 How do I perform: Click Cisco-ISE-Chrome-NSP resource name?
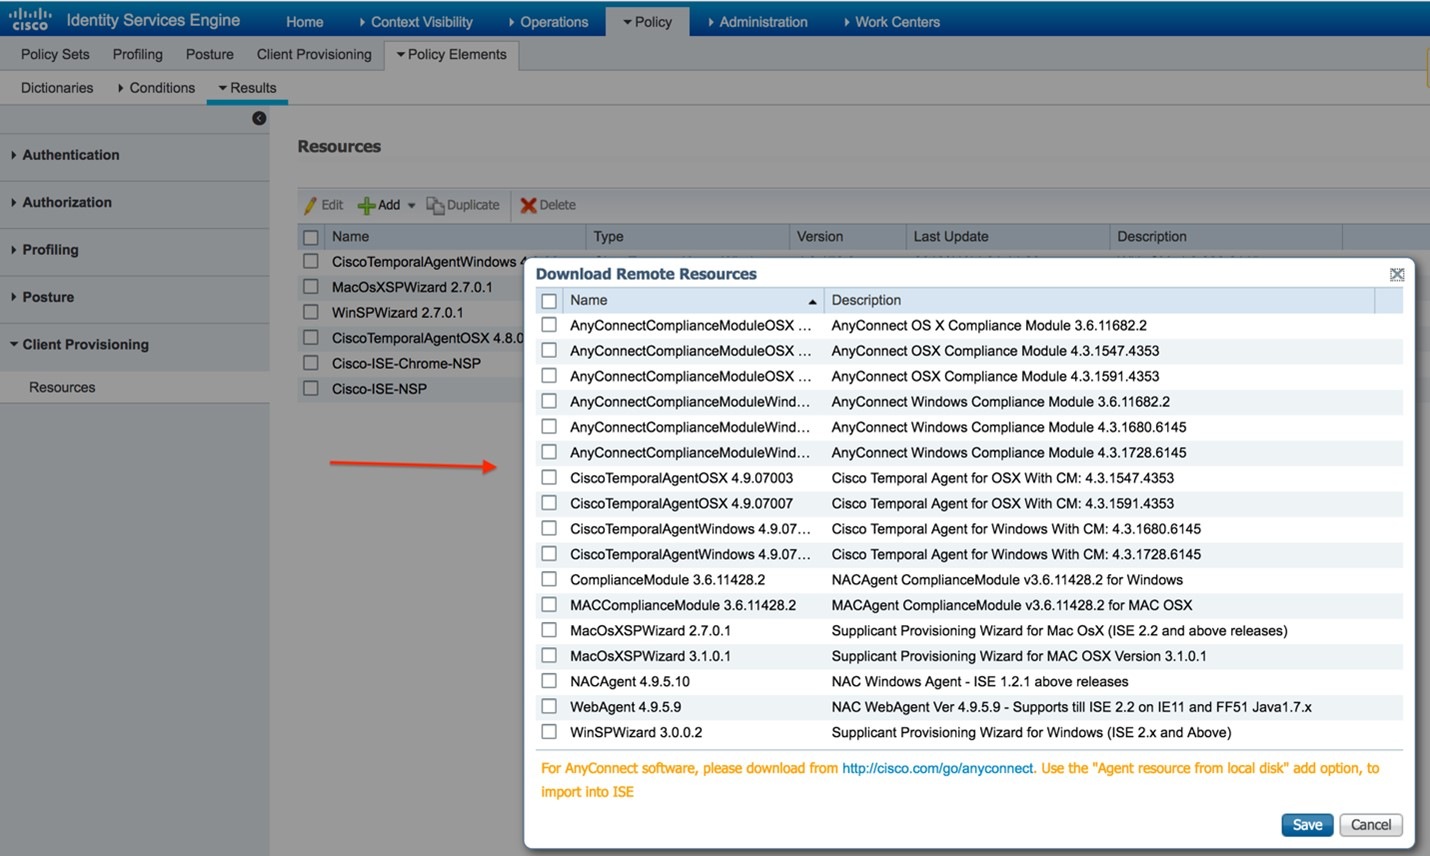(x=406, y=364)
